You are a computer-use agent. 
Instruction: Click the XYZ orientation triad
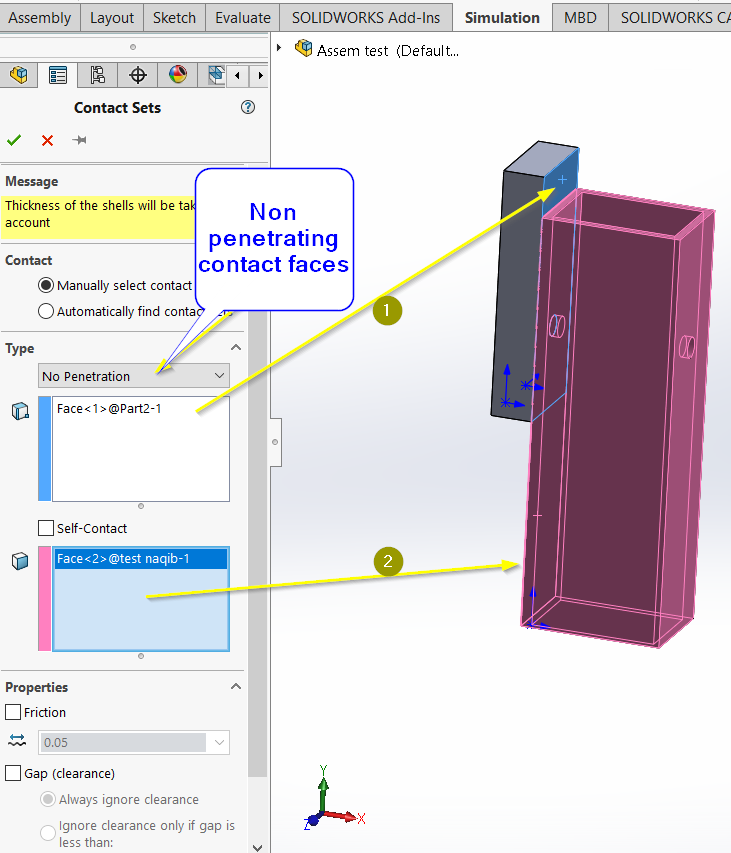coord(334,799)
